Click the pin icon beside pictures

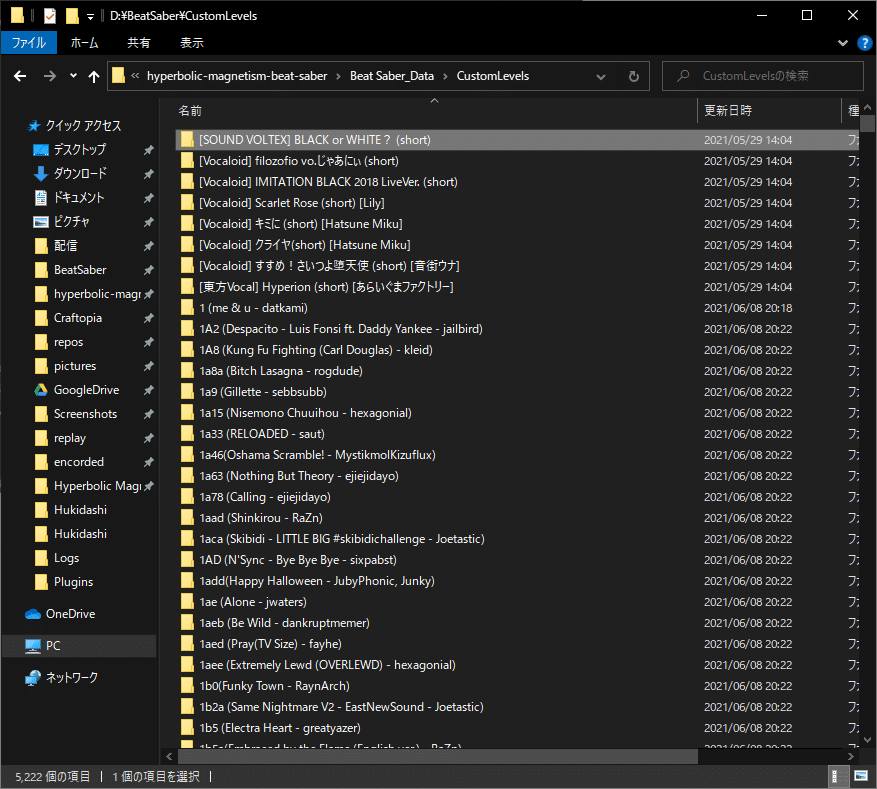tap(148, 366)
